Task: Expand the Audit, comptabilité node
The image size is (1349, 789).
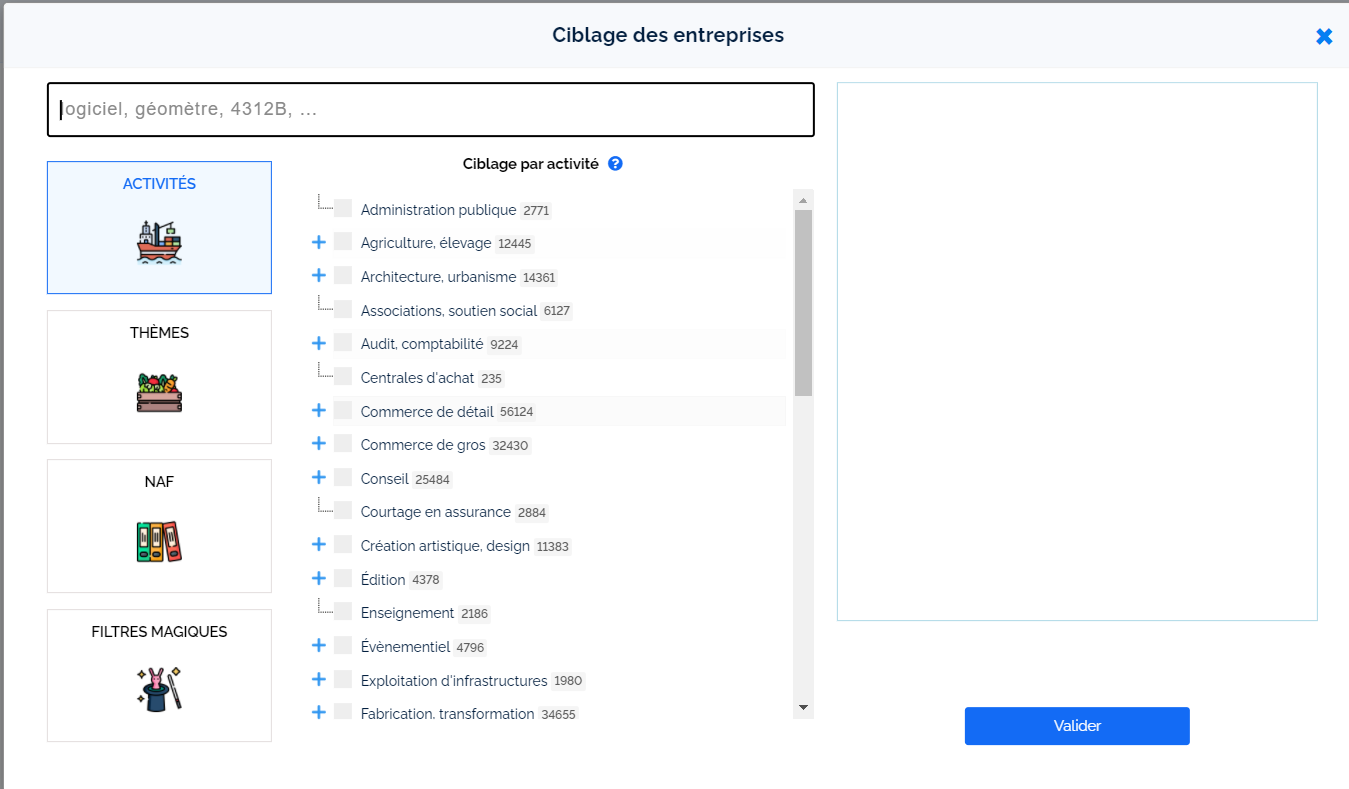Action: (x=319, y=343)
